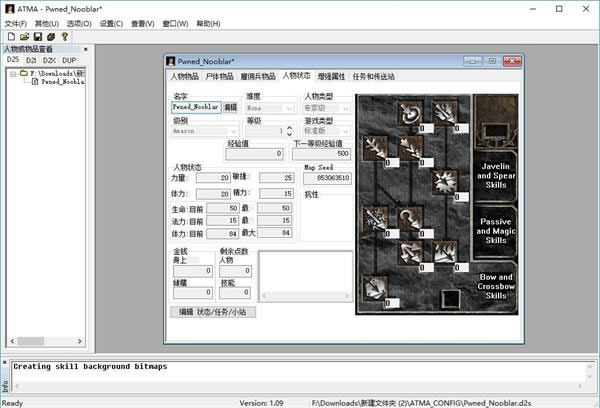Switch to the 人物物品 tab
The width and height of the screenshot is (600, 408).
184,76
